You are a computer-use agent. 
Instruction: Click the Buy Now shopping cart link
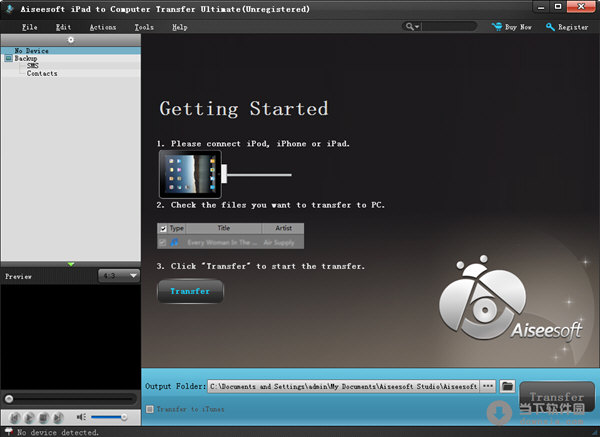512,27
